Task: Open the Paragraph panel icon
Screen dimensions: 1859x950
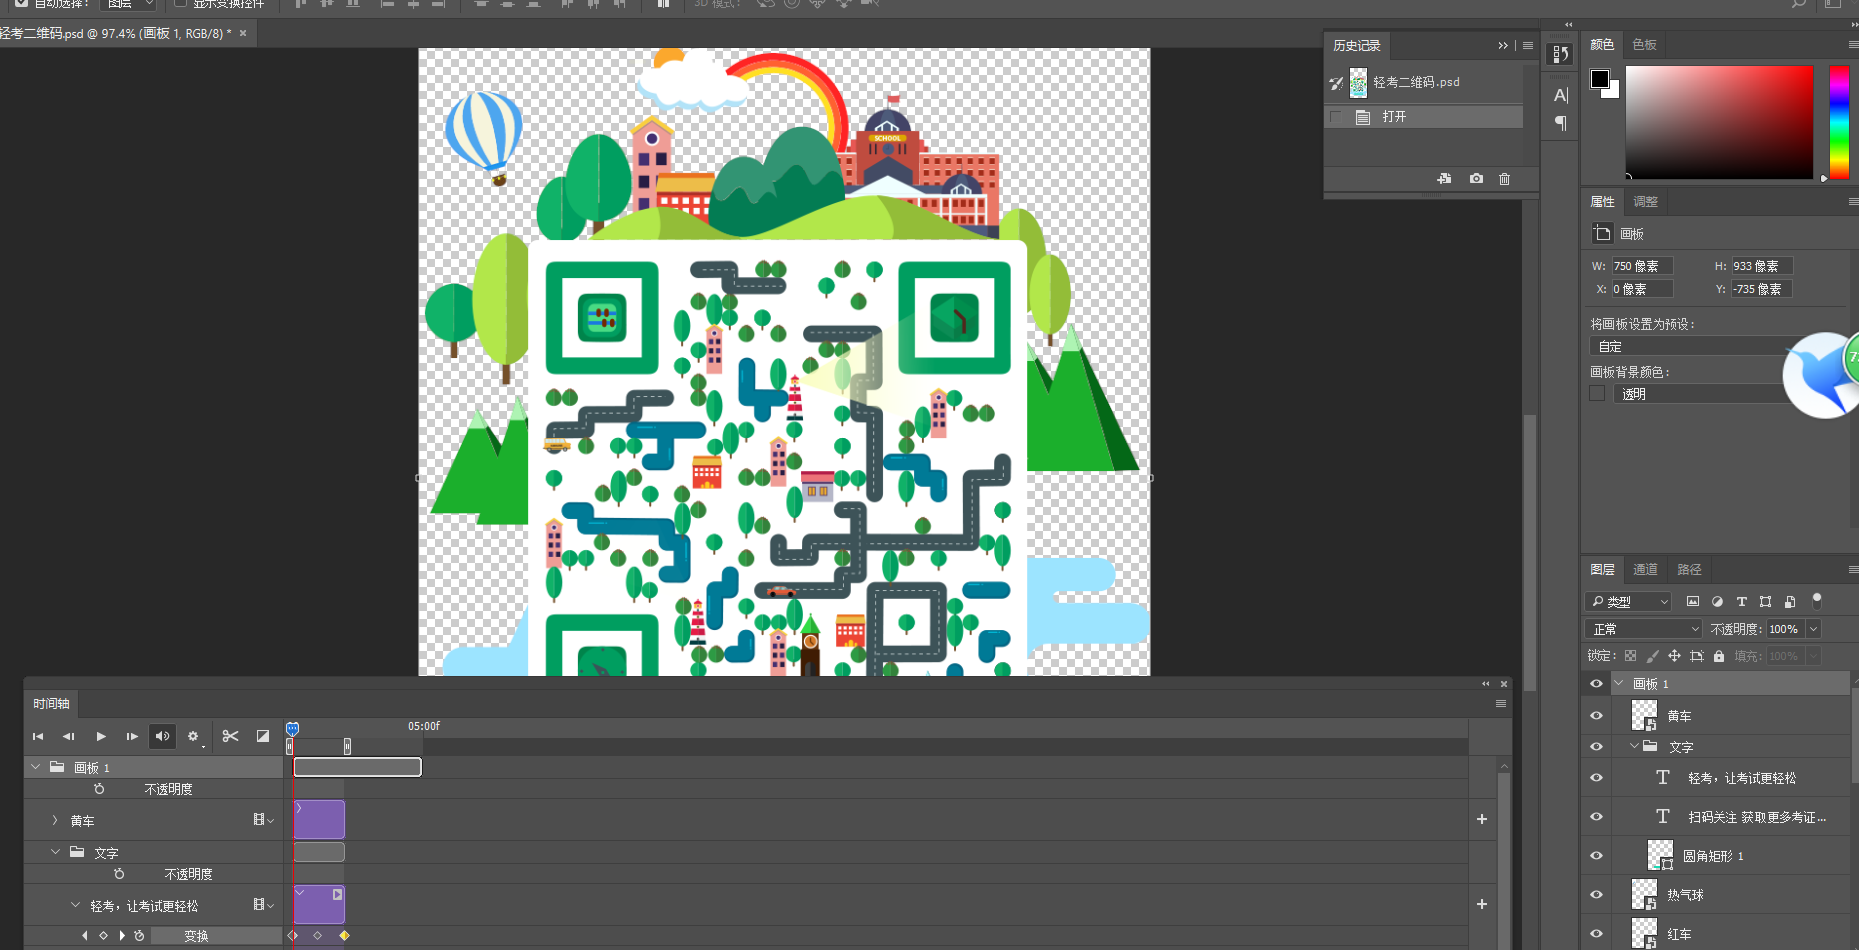Action: click(1560, 123)
